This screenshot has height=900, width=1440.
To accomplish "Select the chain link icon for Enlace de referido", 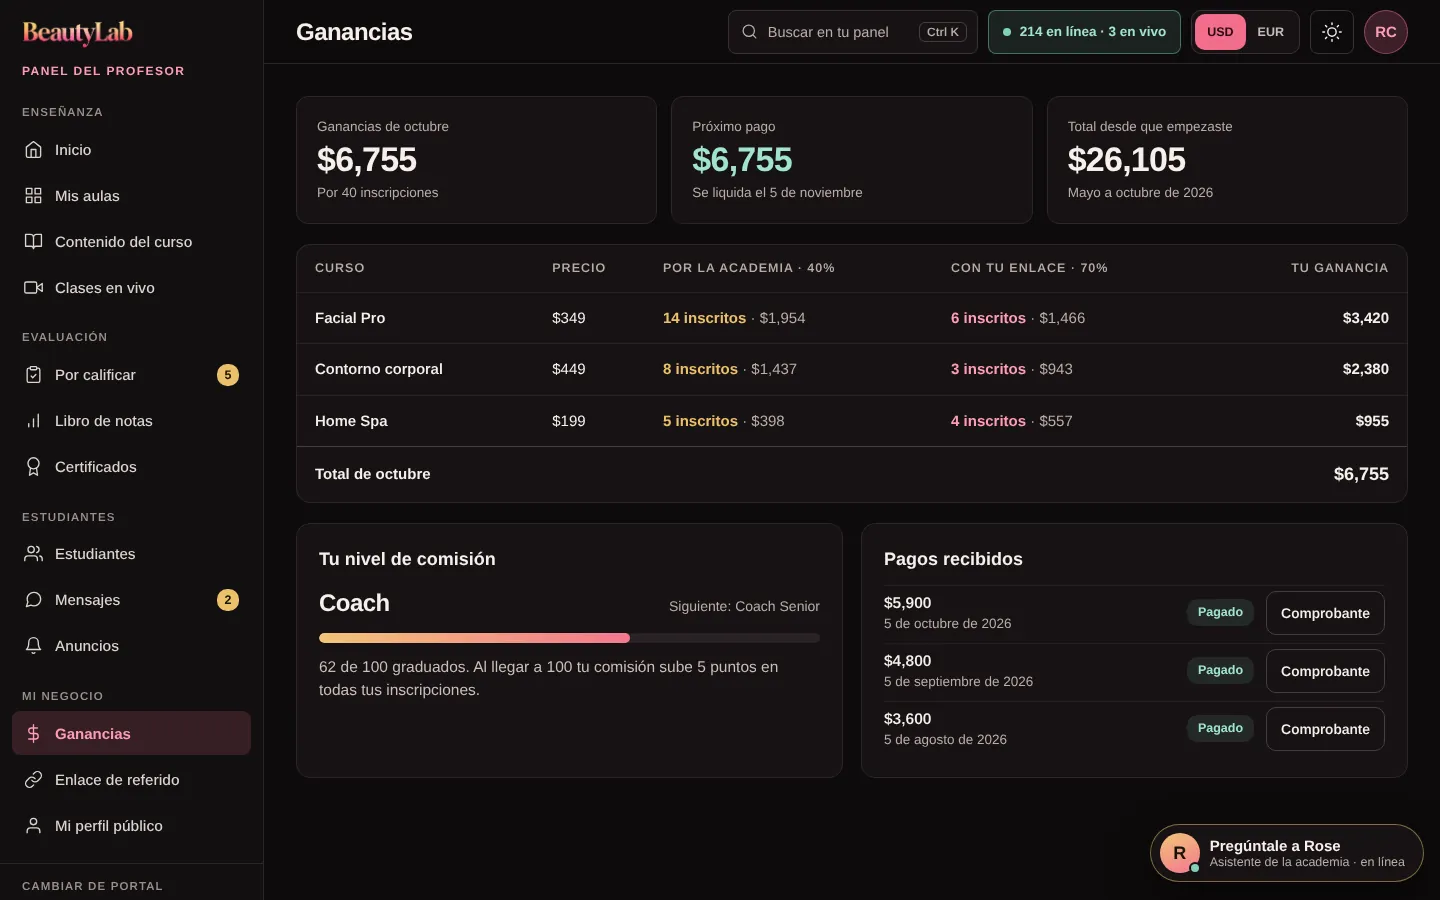I will pyautogui.click(x=33, y=780).
